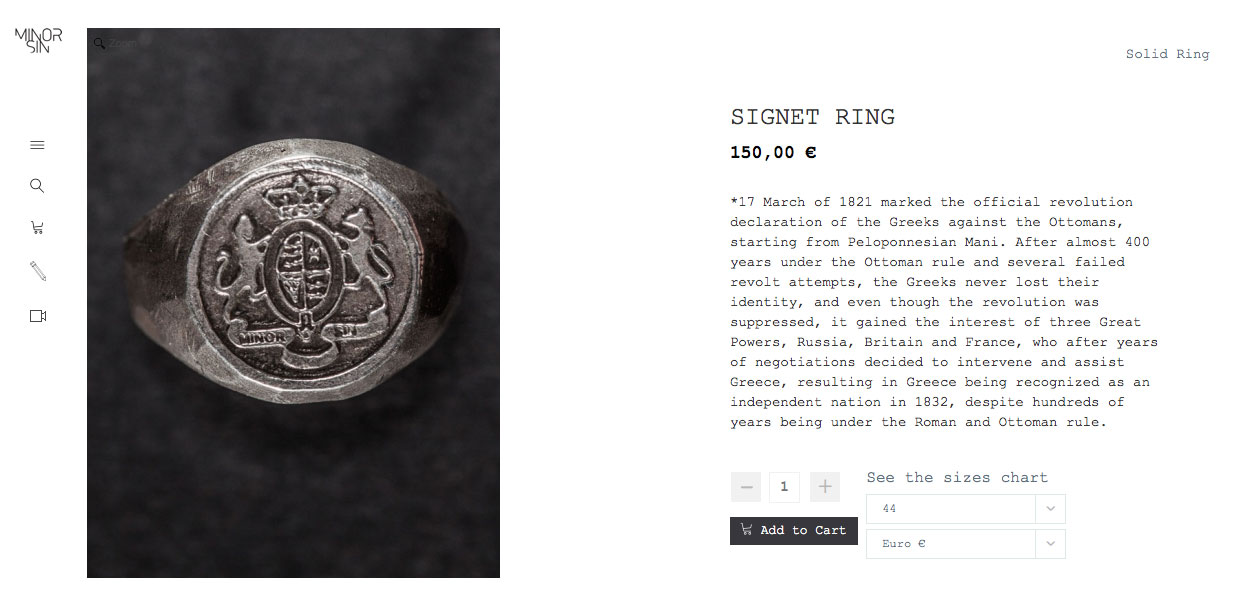Click the chevron arrow of the currency selector

pos(1050,544)
